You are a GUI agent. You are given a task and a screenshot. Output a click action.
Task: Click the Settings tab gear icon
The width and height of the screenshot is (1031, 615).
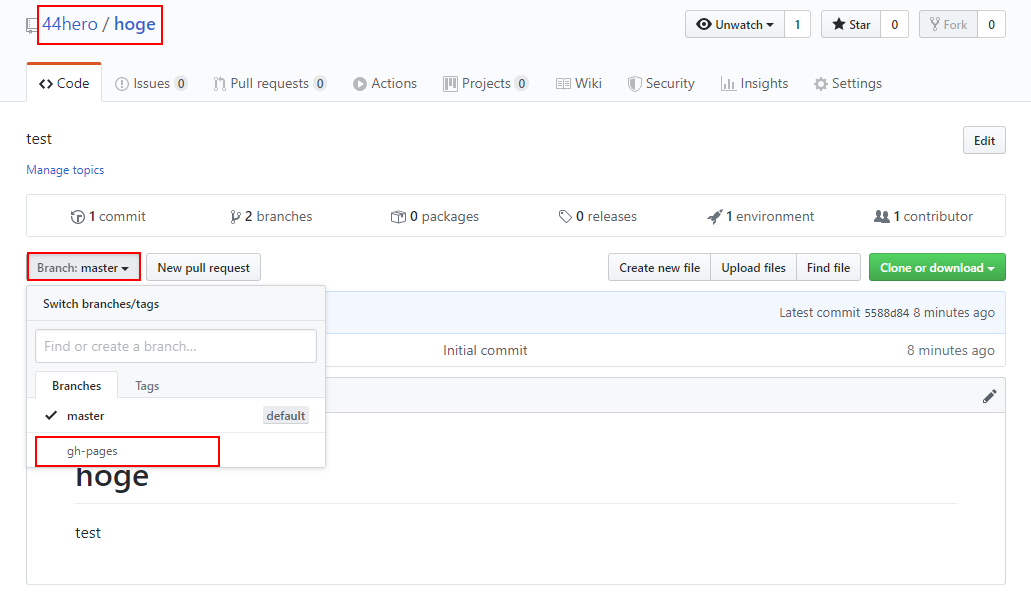click(x=821, y=84)
